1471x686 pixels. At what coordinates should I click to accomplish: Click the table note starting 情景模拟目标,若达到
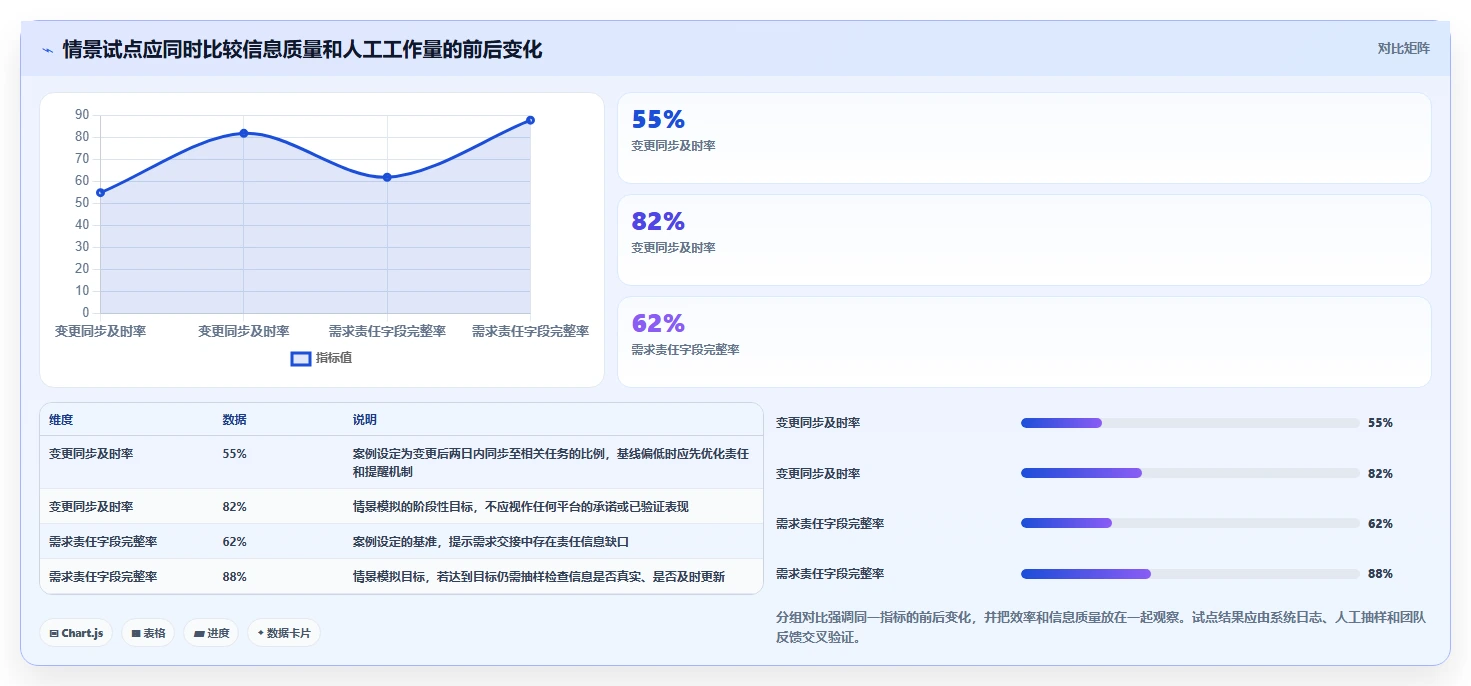coord(539,577)
